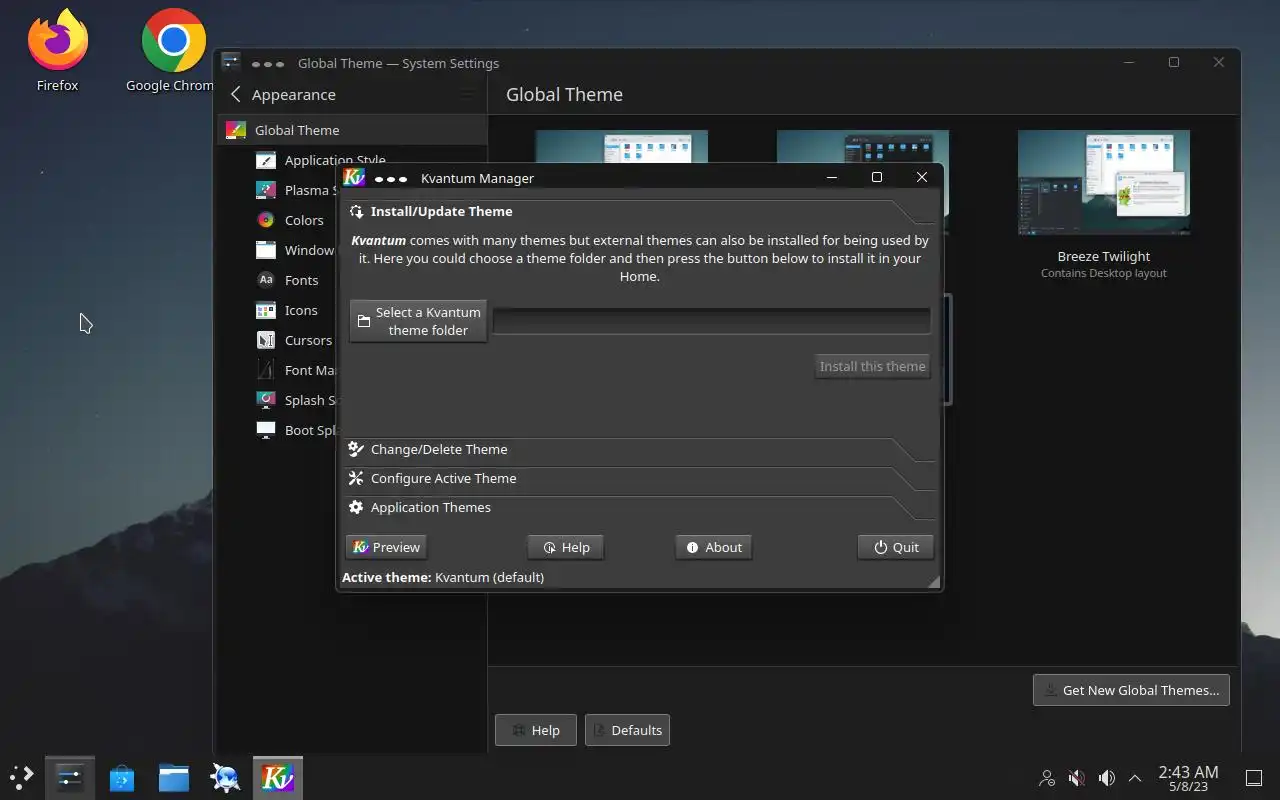Click Help button in System Settings
Viewport: 1280px width, 800px height.
[x=535, y=730]
